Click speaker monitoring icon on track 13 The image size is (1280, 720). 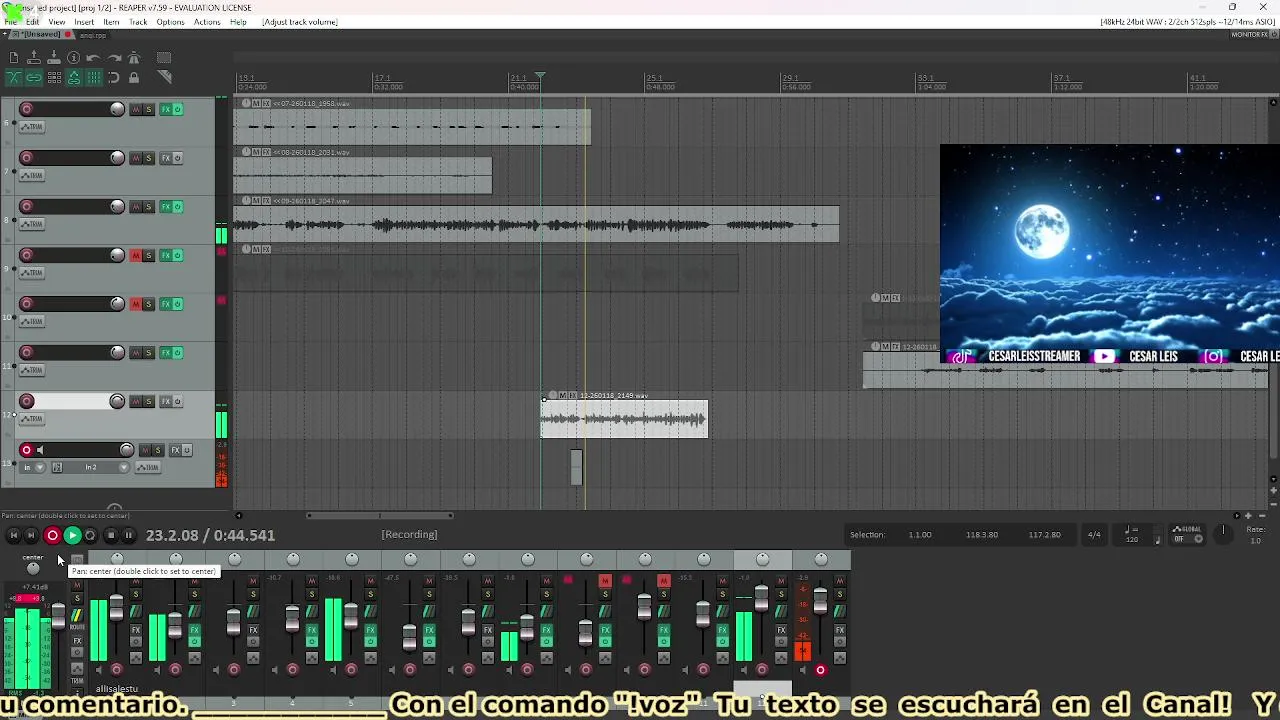[40, 450]
